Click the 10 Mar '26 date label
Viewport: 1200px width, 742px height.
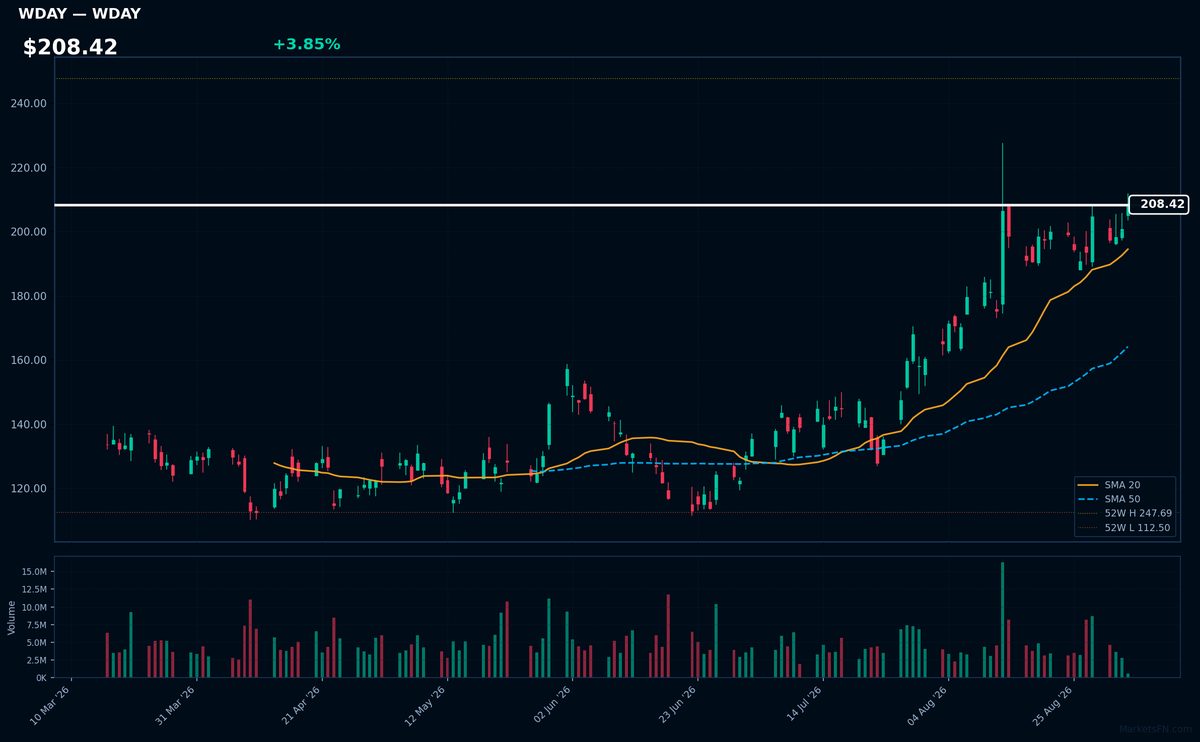tap(51, 705)
